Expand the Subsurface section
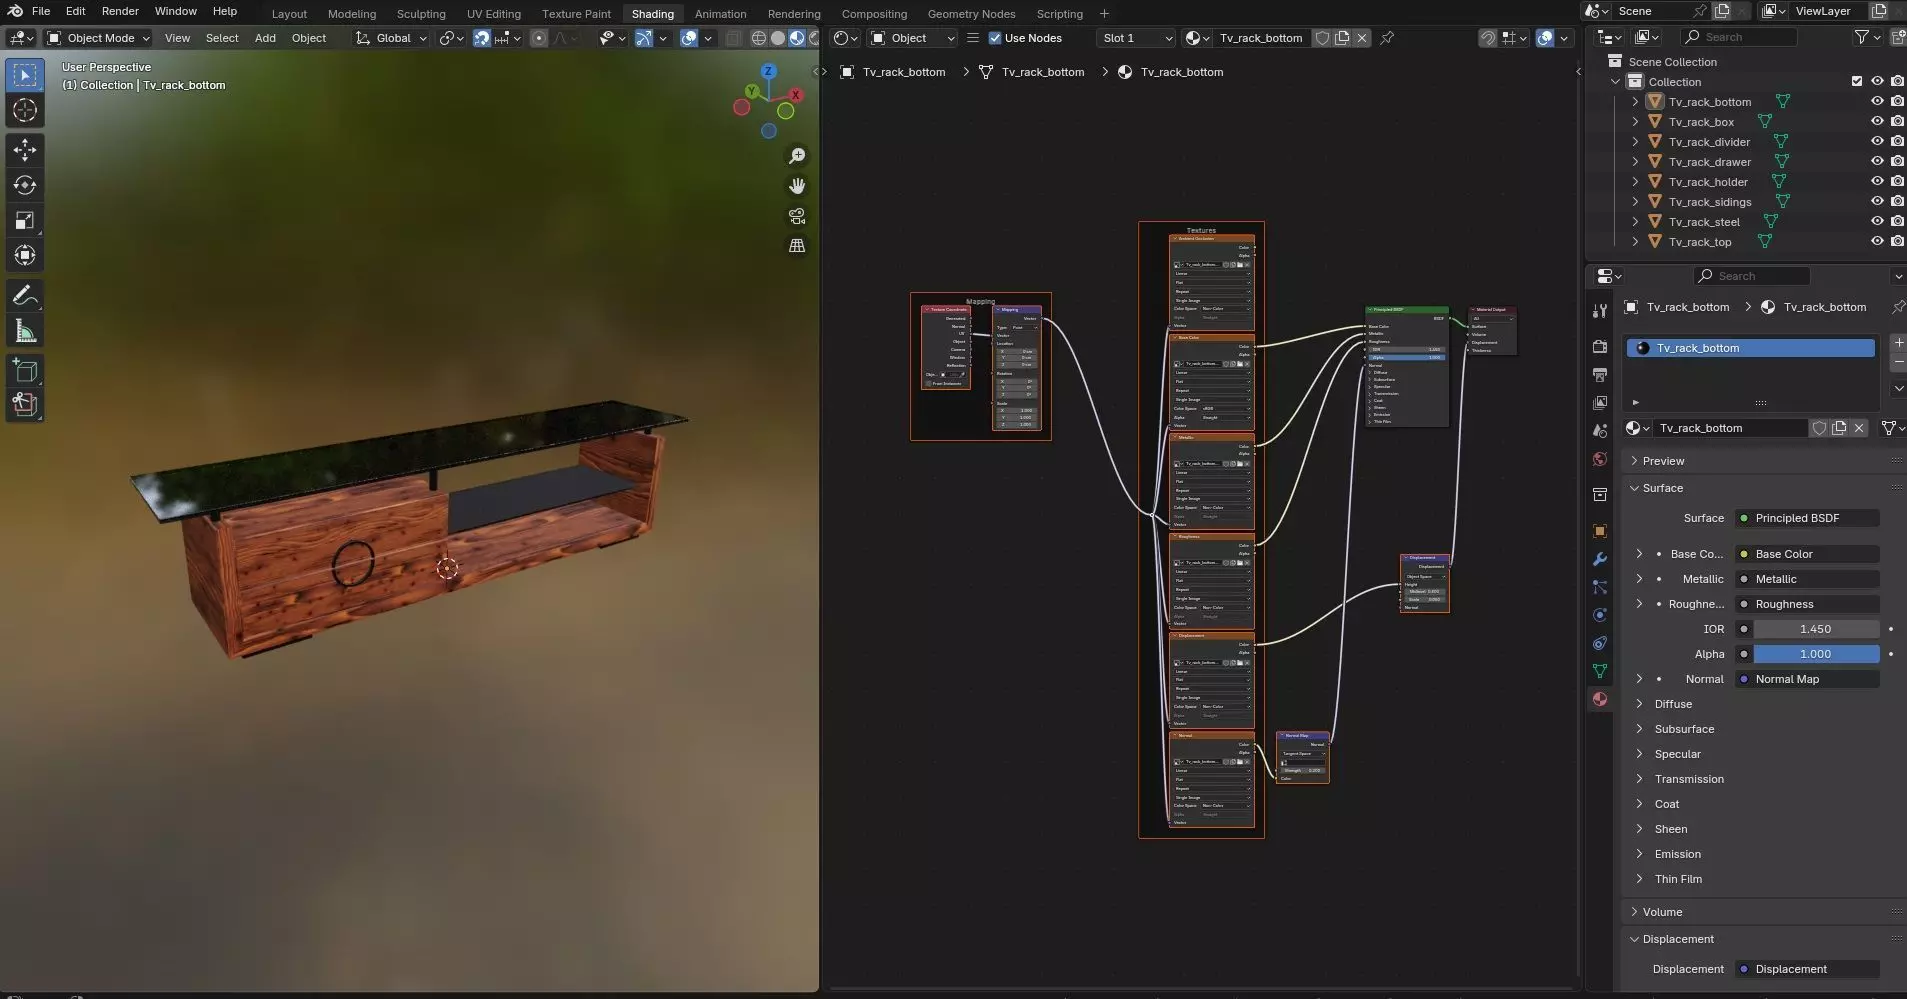 1684,729
